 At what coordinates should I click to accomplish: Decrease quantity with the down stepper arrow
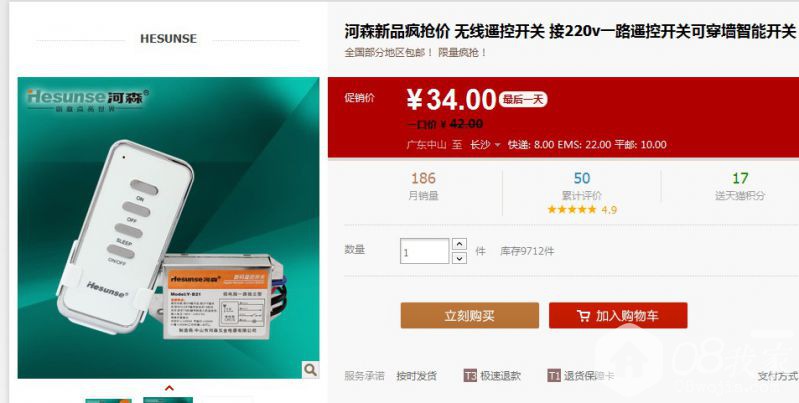[459, 258]
